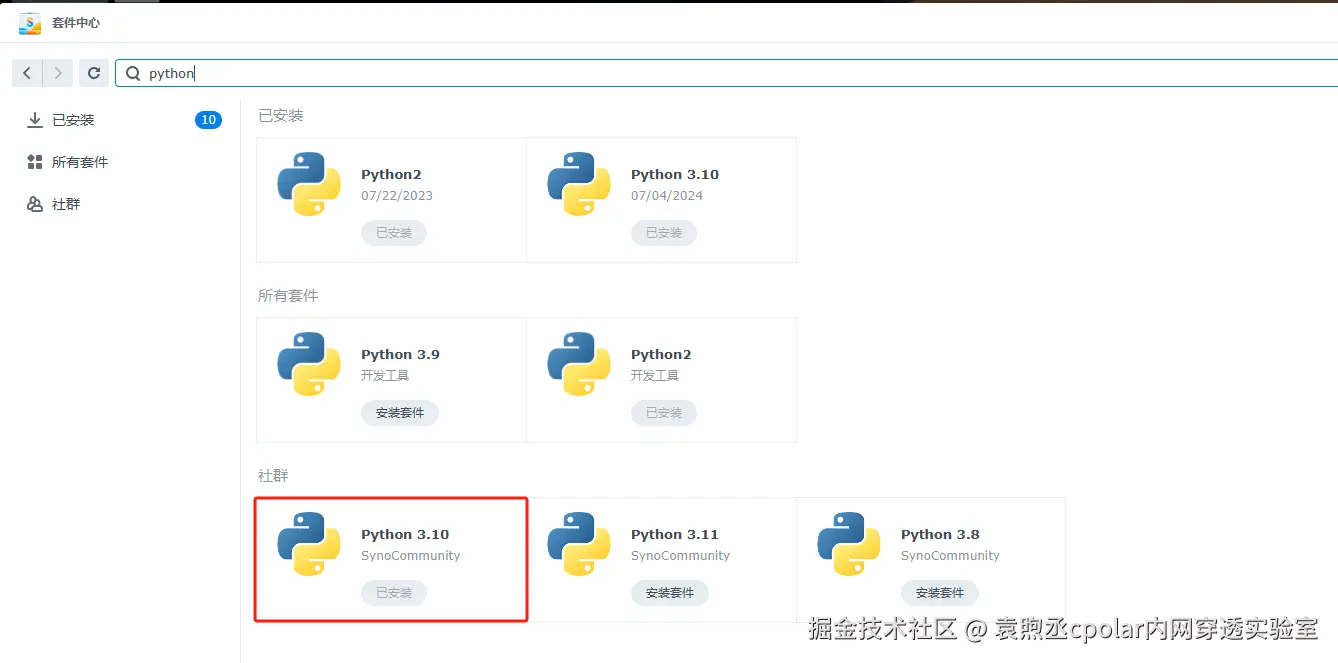Image resolution: width=1338 pixels, height=663 pixels.
Task: Click the download icon beside 已安装
Action: click(35, 120)
